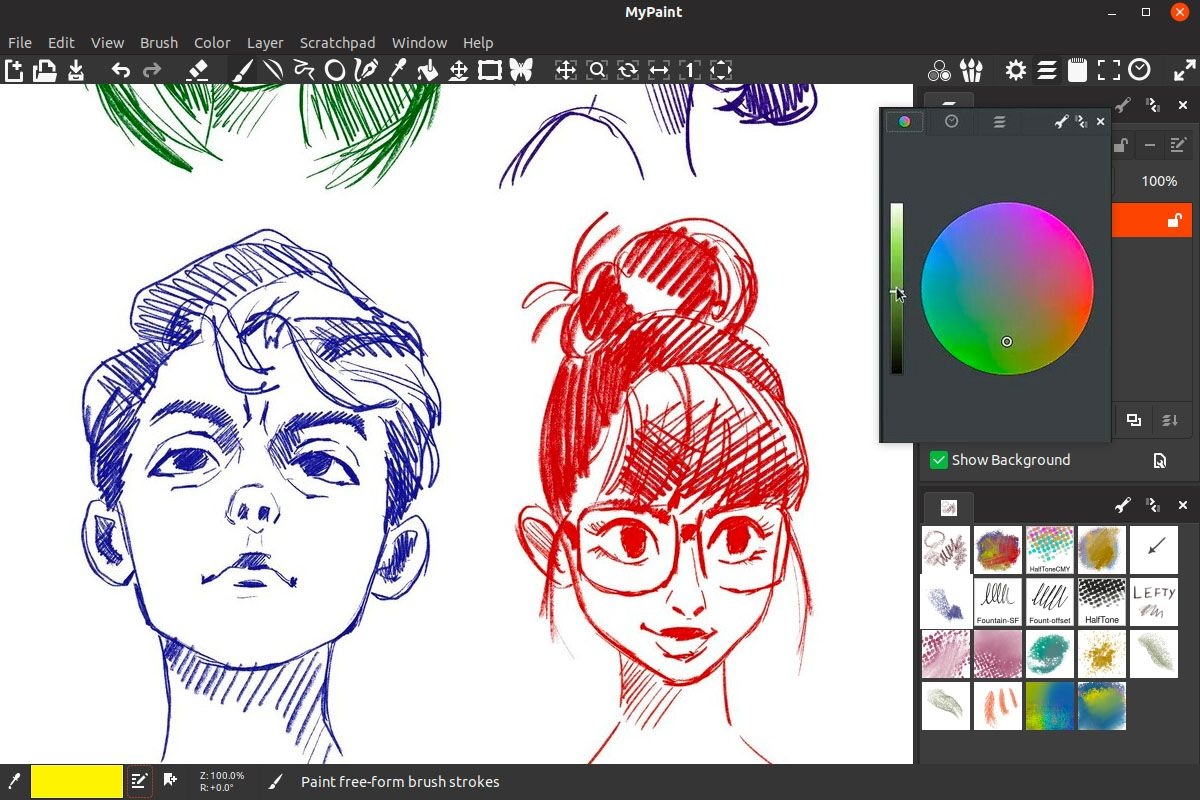Uncheck the Show Background checkbox
This screenshot has width=1200, height=800.
point(938,460)
